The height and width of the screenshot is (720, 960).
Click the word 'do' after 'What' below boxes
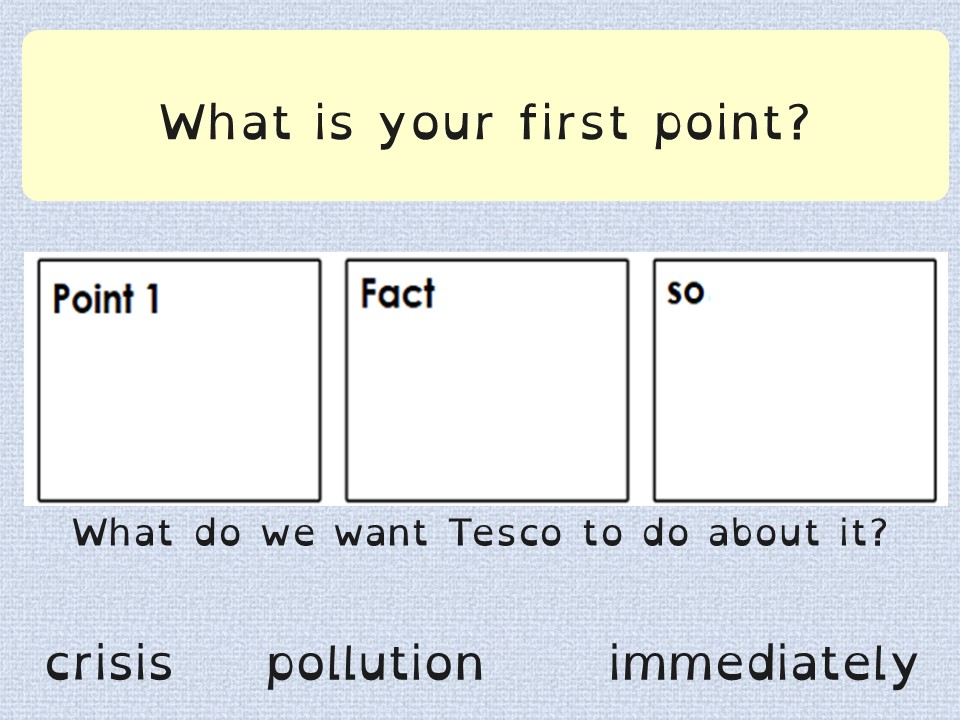(217, 531)
